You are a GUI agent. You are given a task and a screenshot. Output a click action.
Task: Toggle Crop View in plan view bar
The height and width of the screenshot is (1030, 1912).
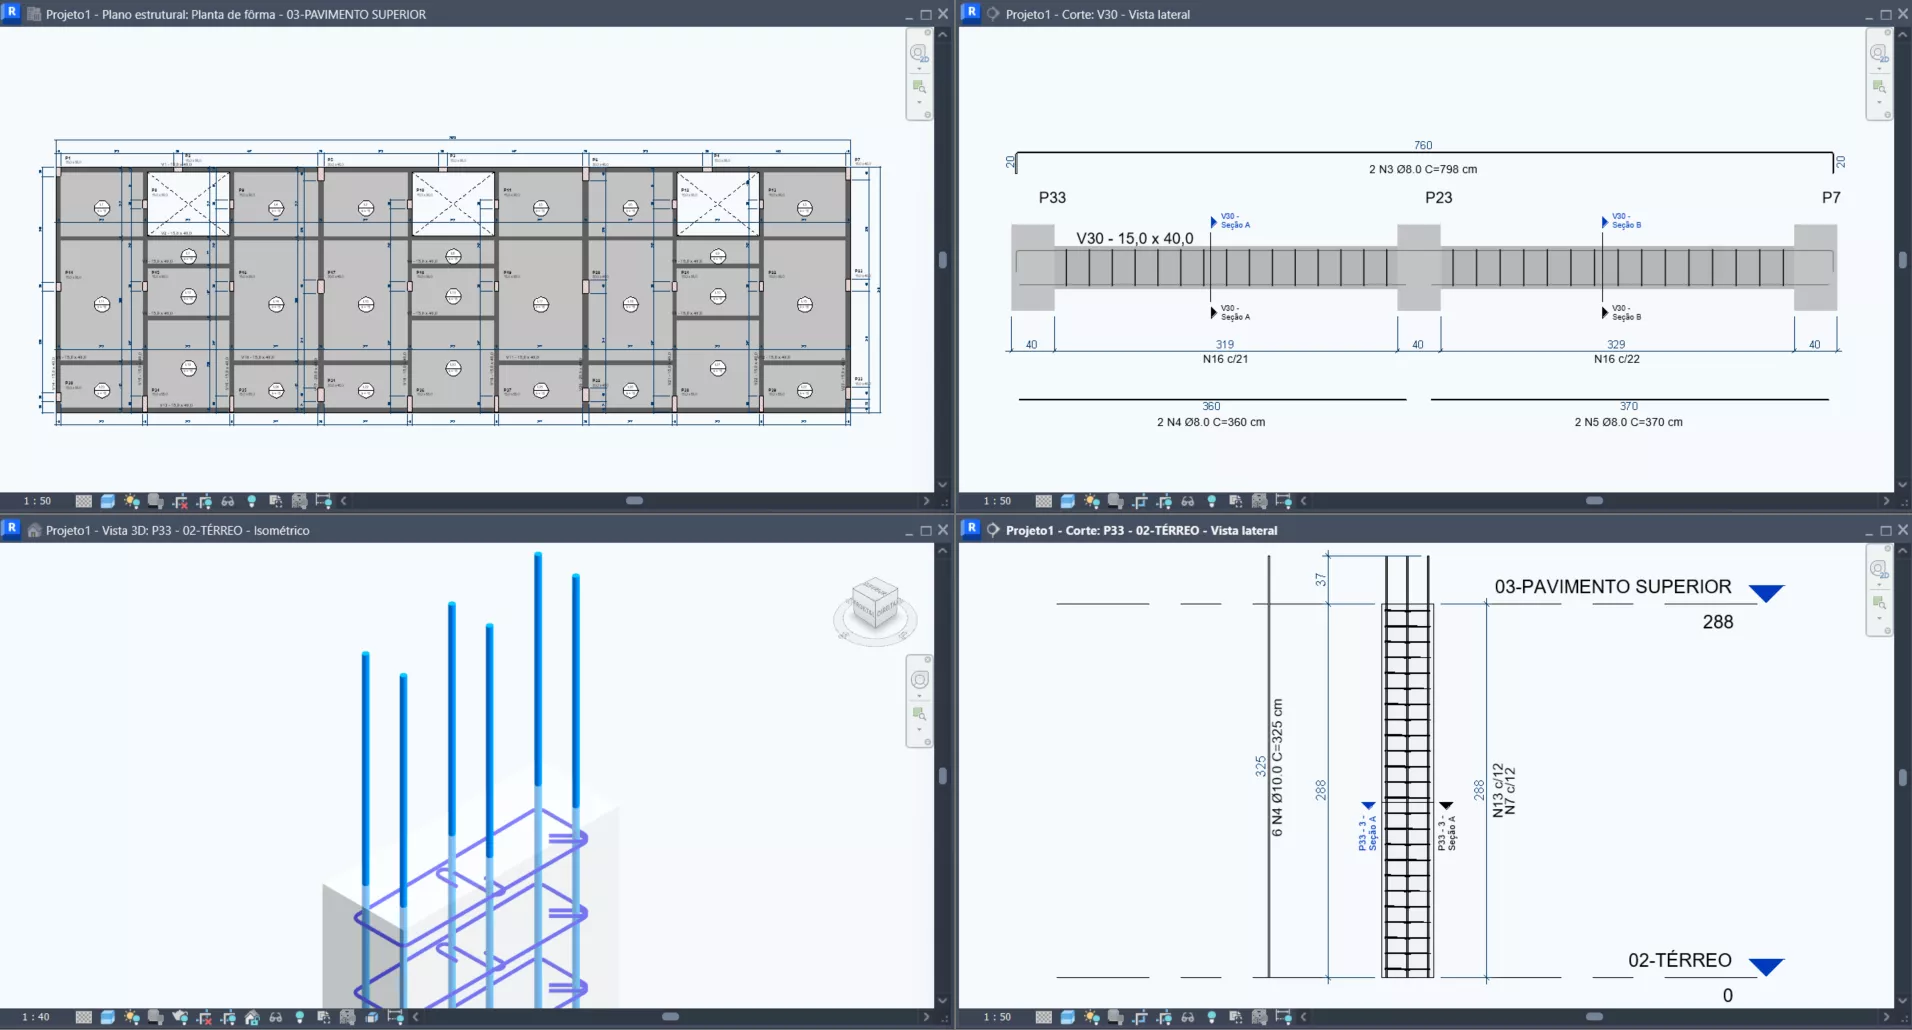180,501
